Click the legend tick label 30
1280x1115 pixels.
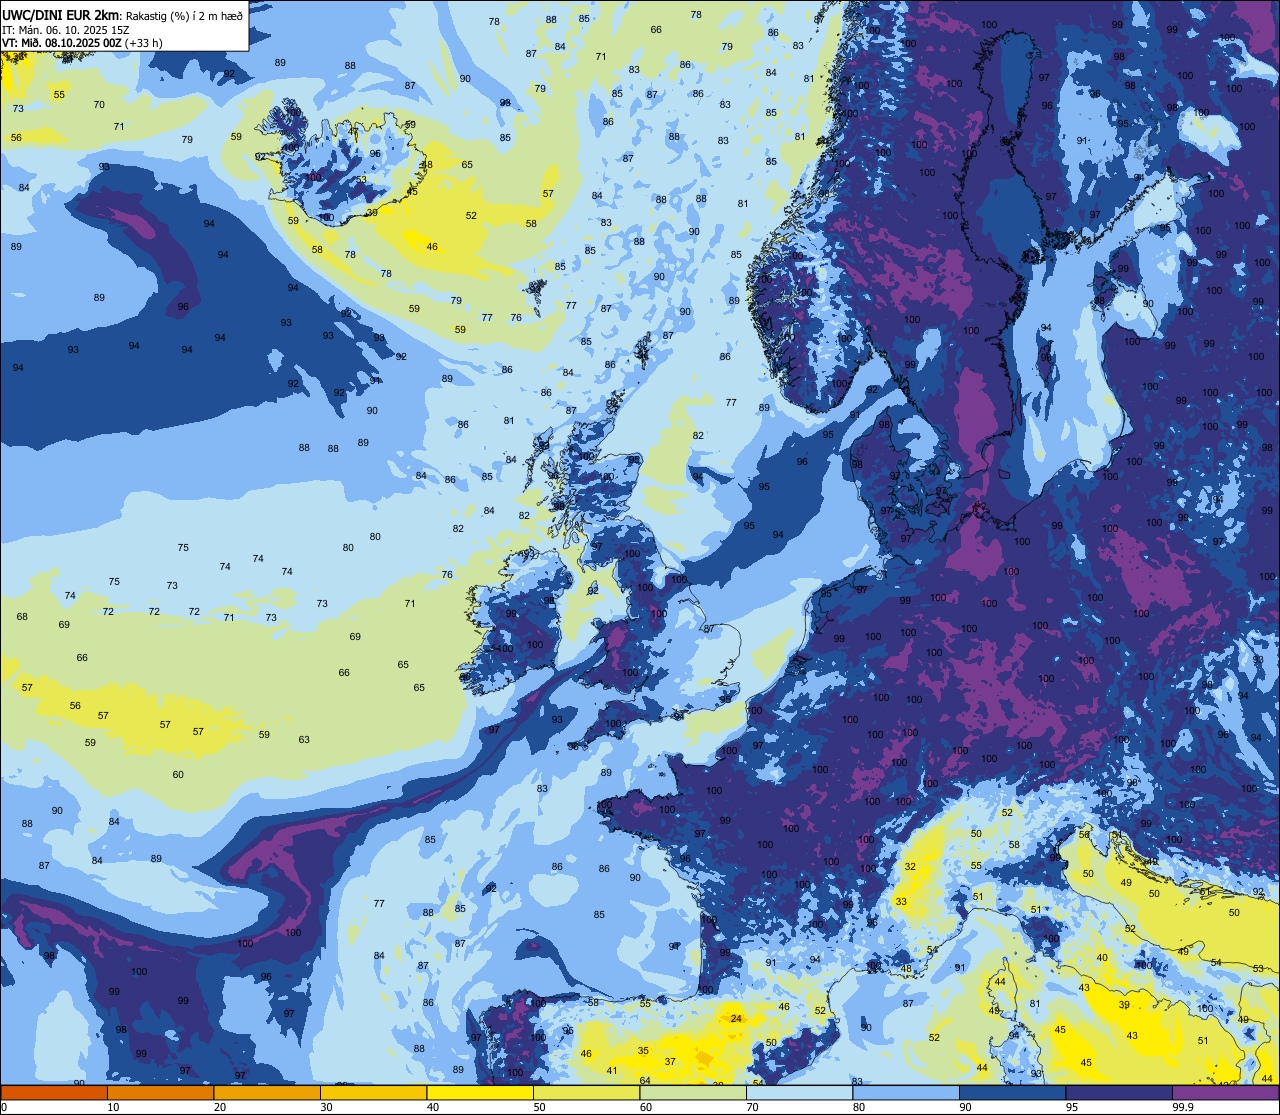point(326,1107)
